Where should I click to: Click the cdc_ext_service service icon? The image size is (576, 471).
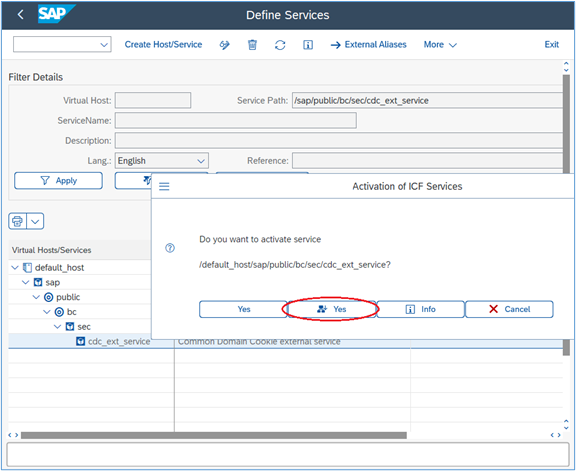pyautogui.click(x=80, y=341)
